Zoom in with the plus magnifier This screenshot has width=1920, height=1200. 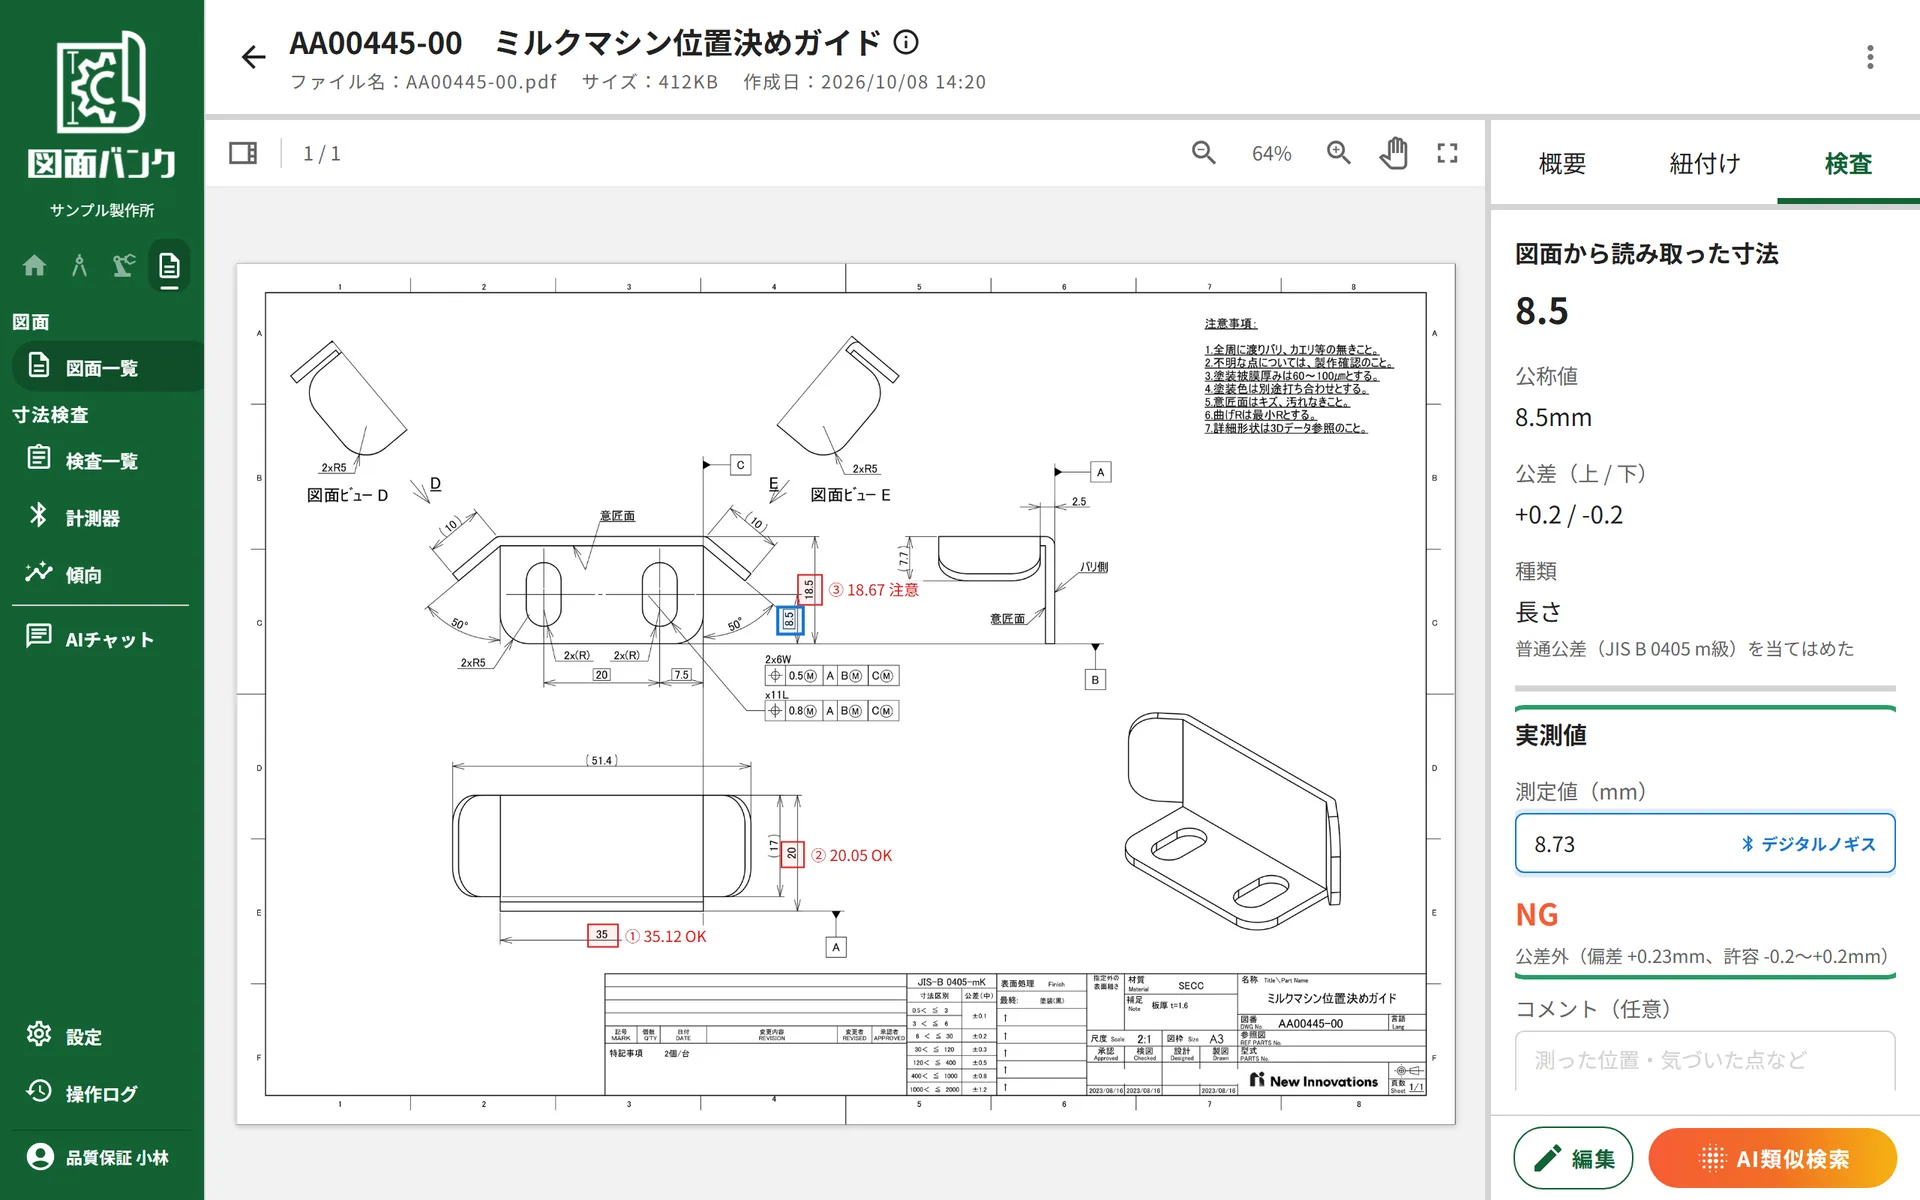coord(1338,153)
